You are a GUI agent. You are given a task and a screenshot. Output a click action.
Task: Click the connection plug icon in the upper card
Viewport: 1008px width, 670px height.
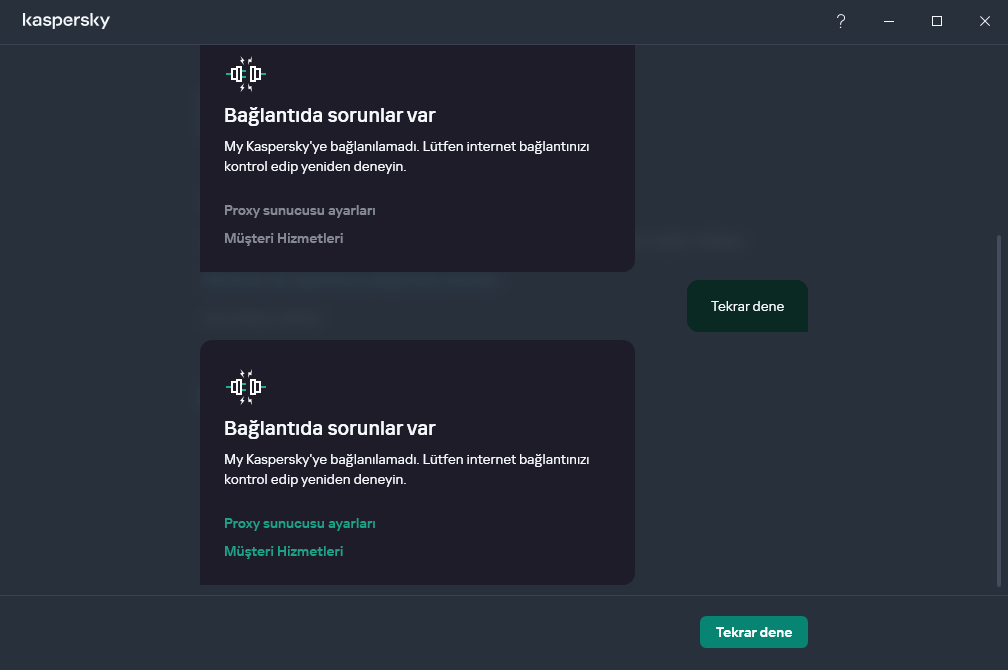click(246, 74)
